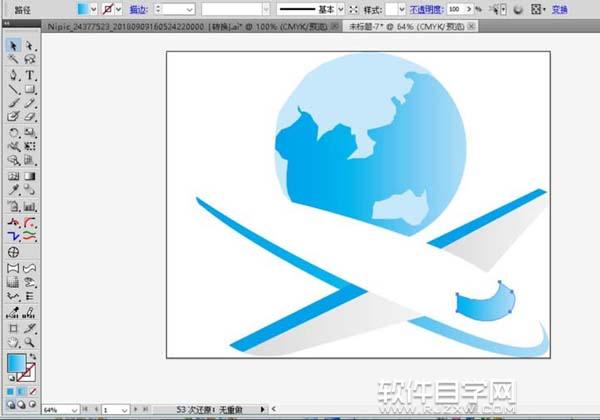Go to the first artboard
Screen dimensions: 600x420
click(85, 409)
